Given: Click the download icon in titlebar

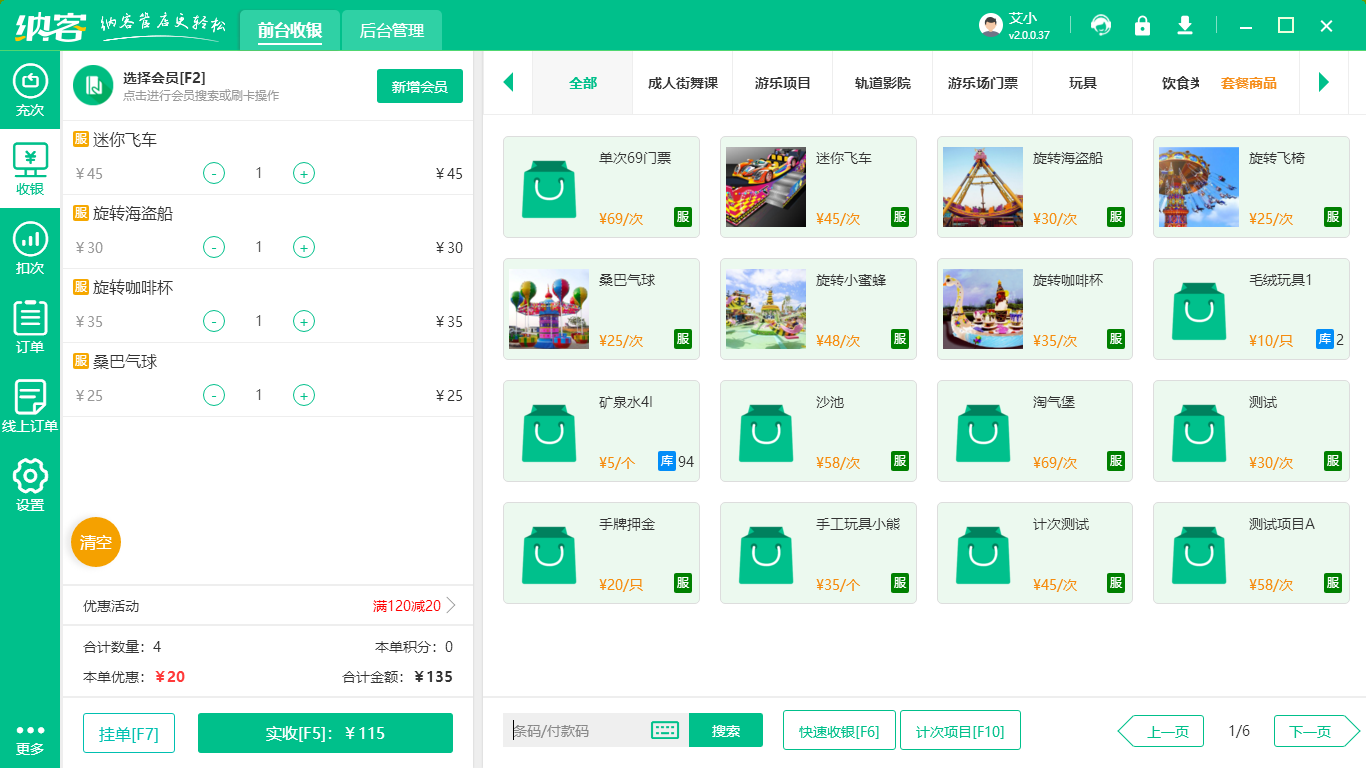Looking at the screenshot, I should click(1184, 25).
